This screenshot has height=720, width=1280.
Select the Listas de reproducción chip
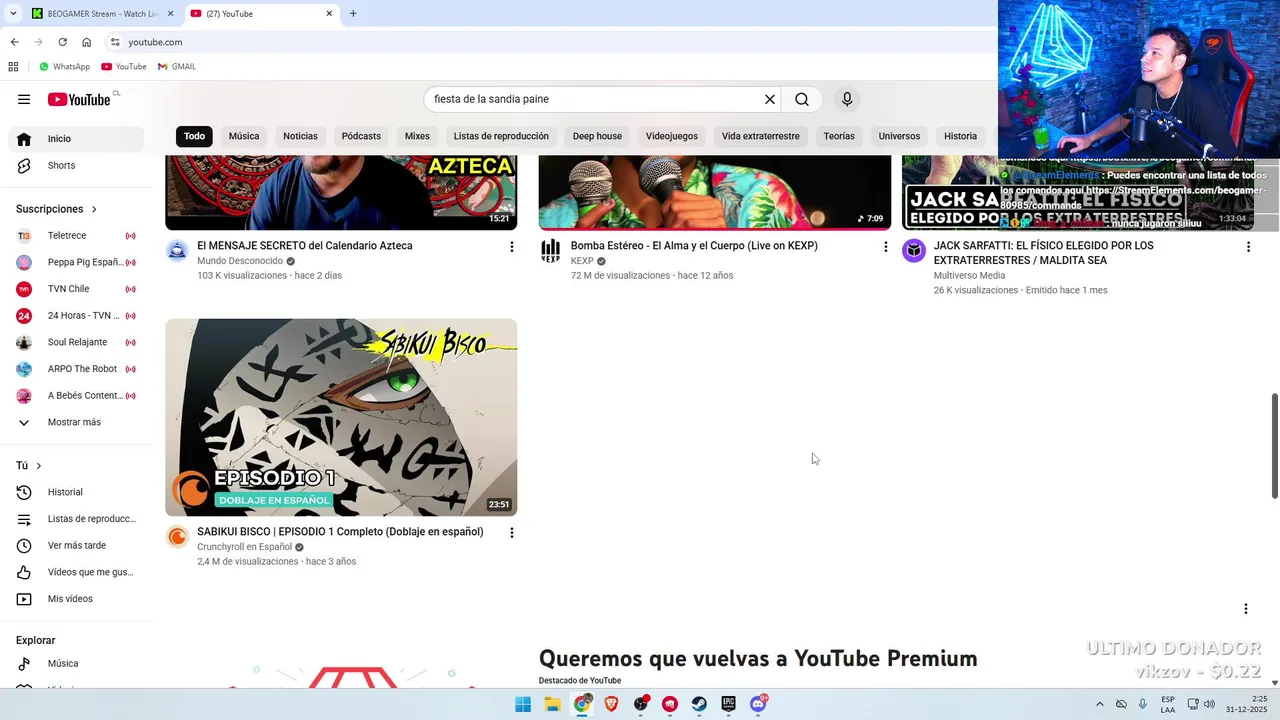tap(501, 136)
